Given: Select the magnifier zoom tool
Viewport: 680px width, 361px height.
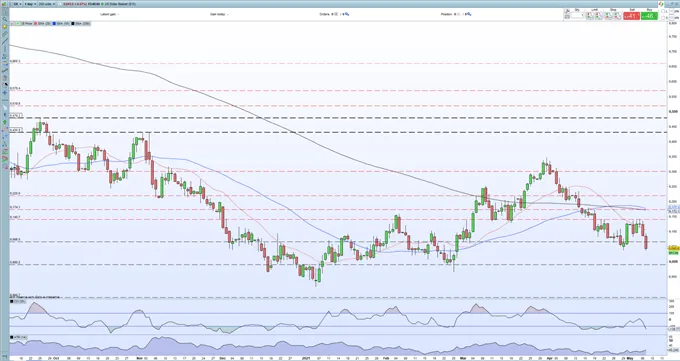Looking at the screenshot, I should [x=5, y=19].
